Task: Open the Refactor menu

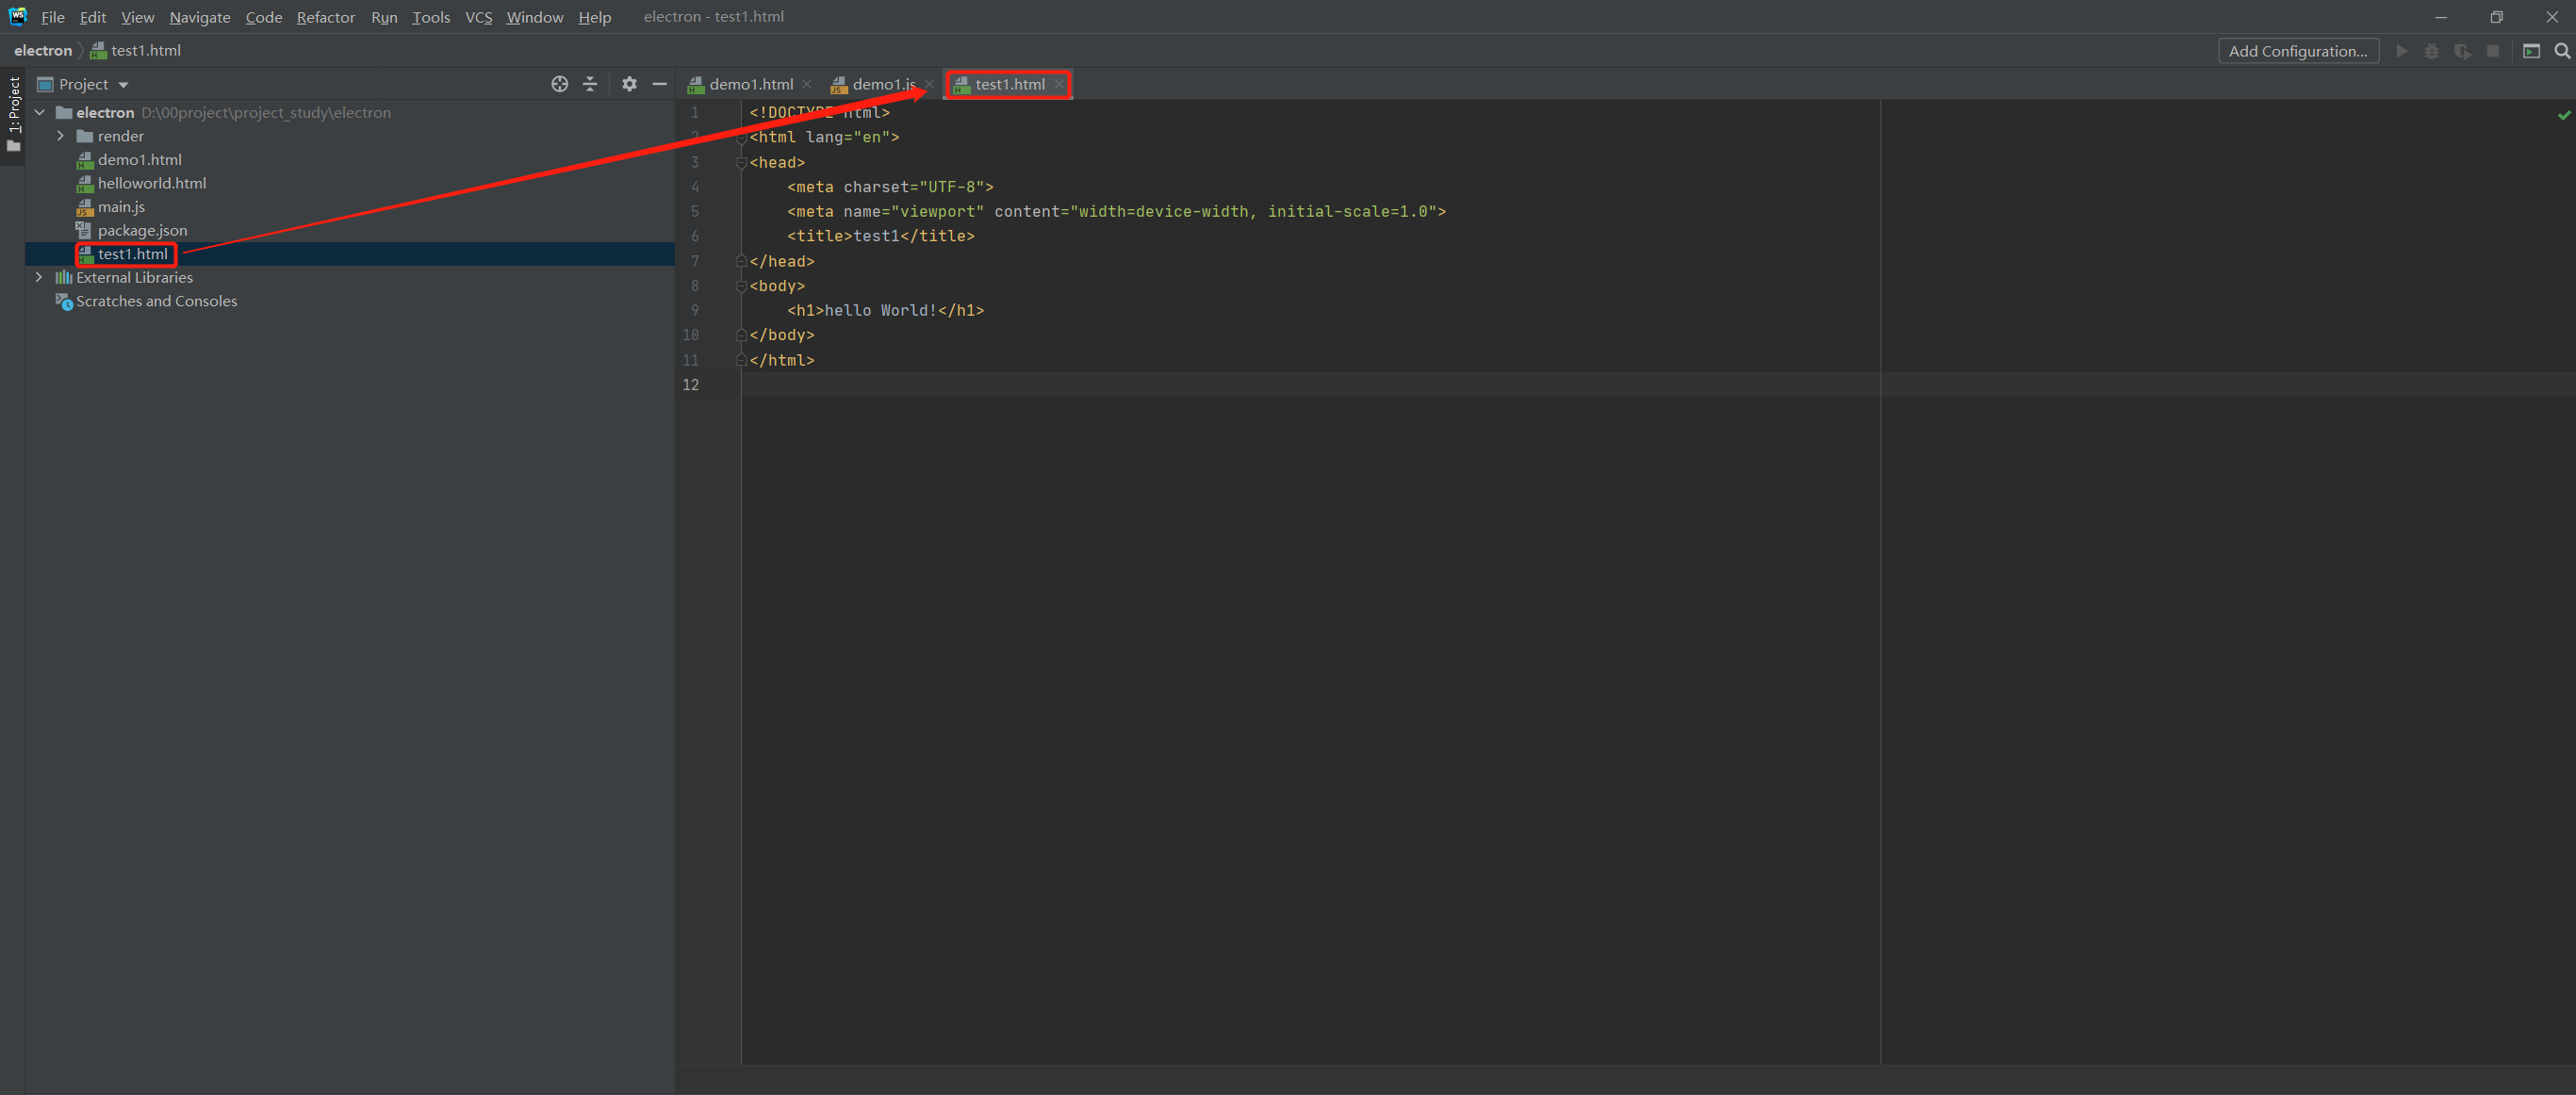Action: pyautogui.click(x=325, y=17)
